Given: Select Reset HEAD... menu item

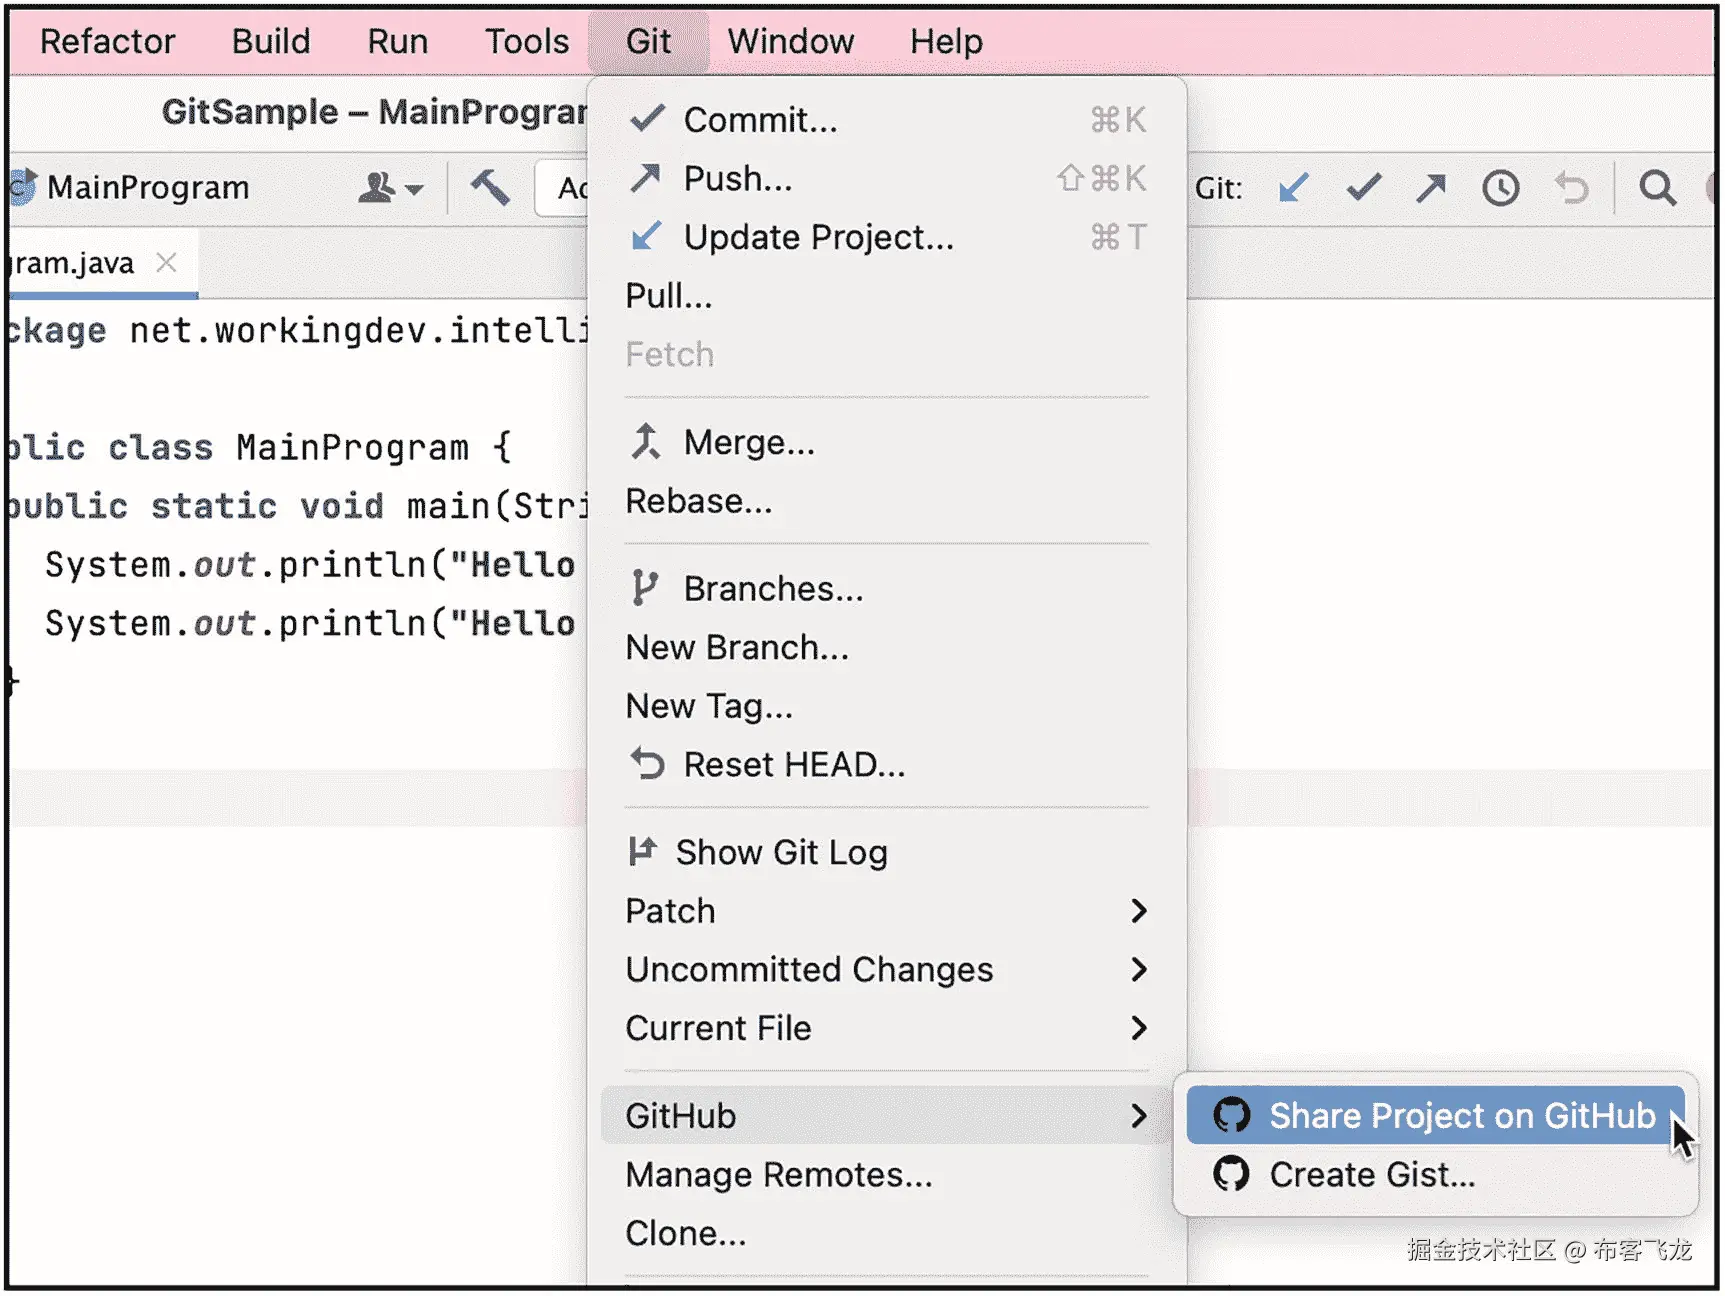Looking at the screenshot, I should (x=887, y=765).
